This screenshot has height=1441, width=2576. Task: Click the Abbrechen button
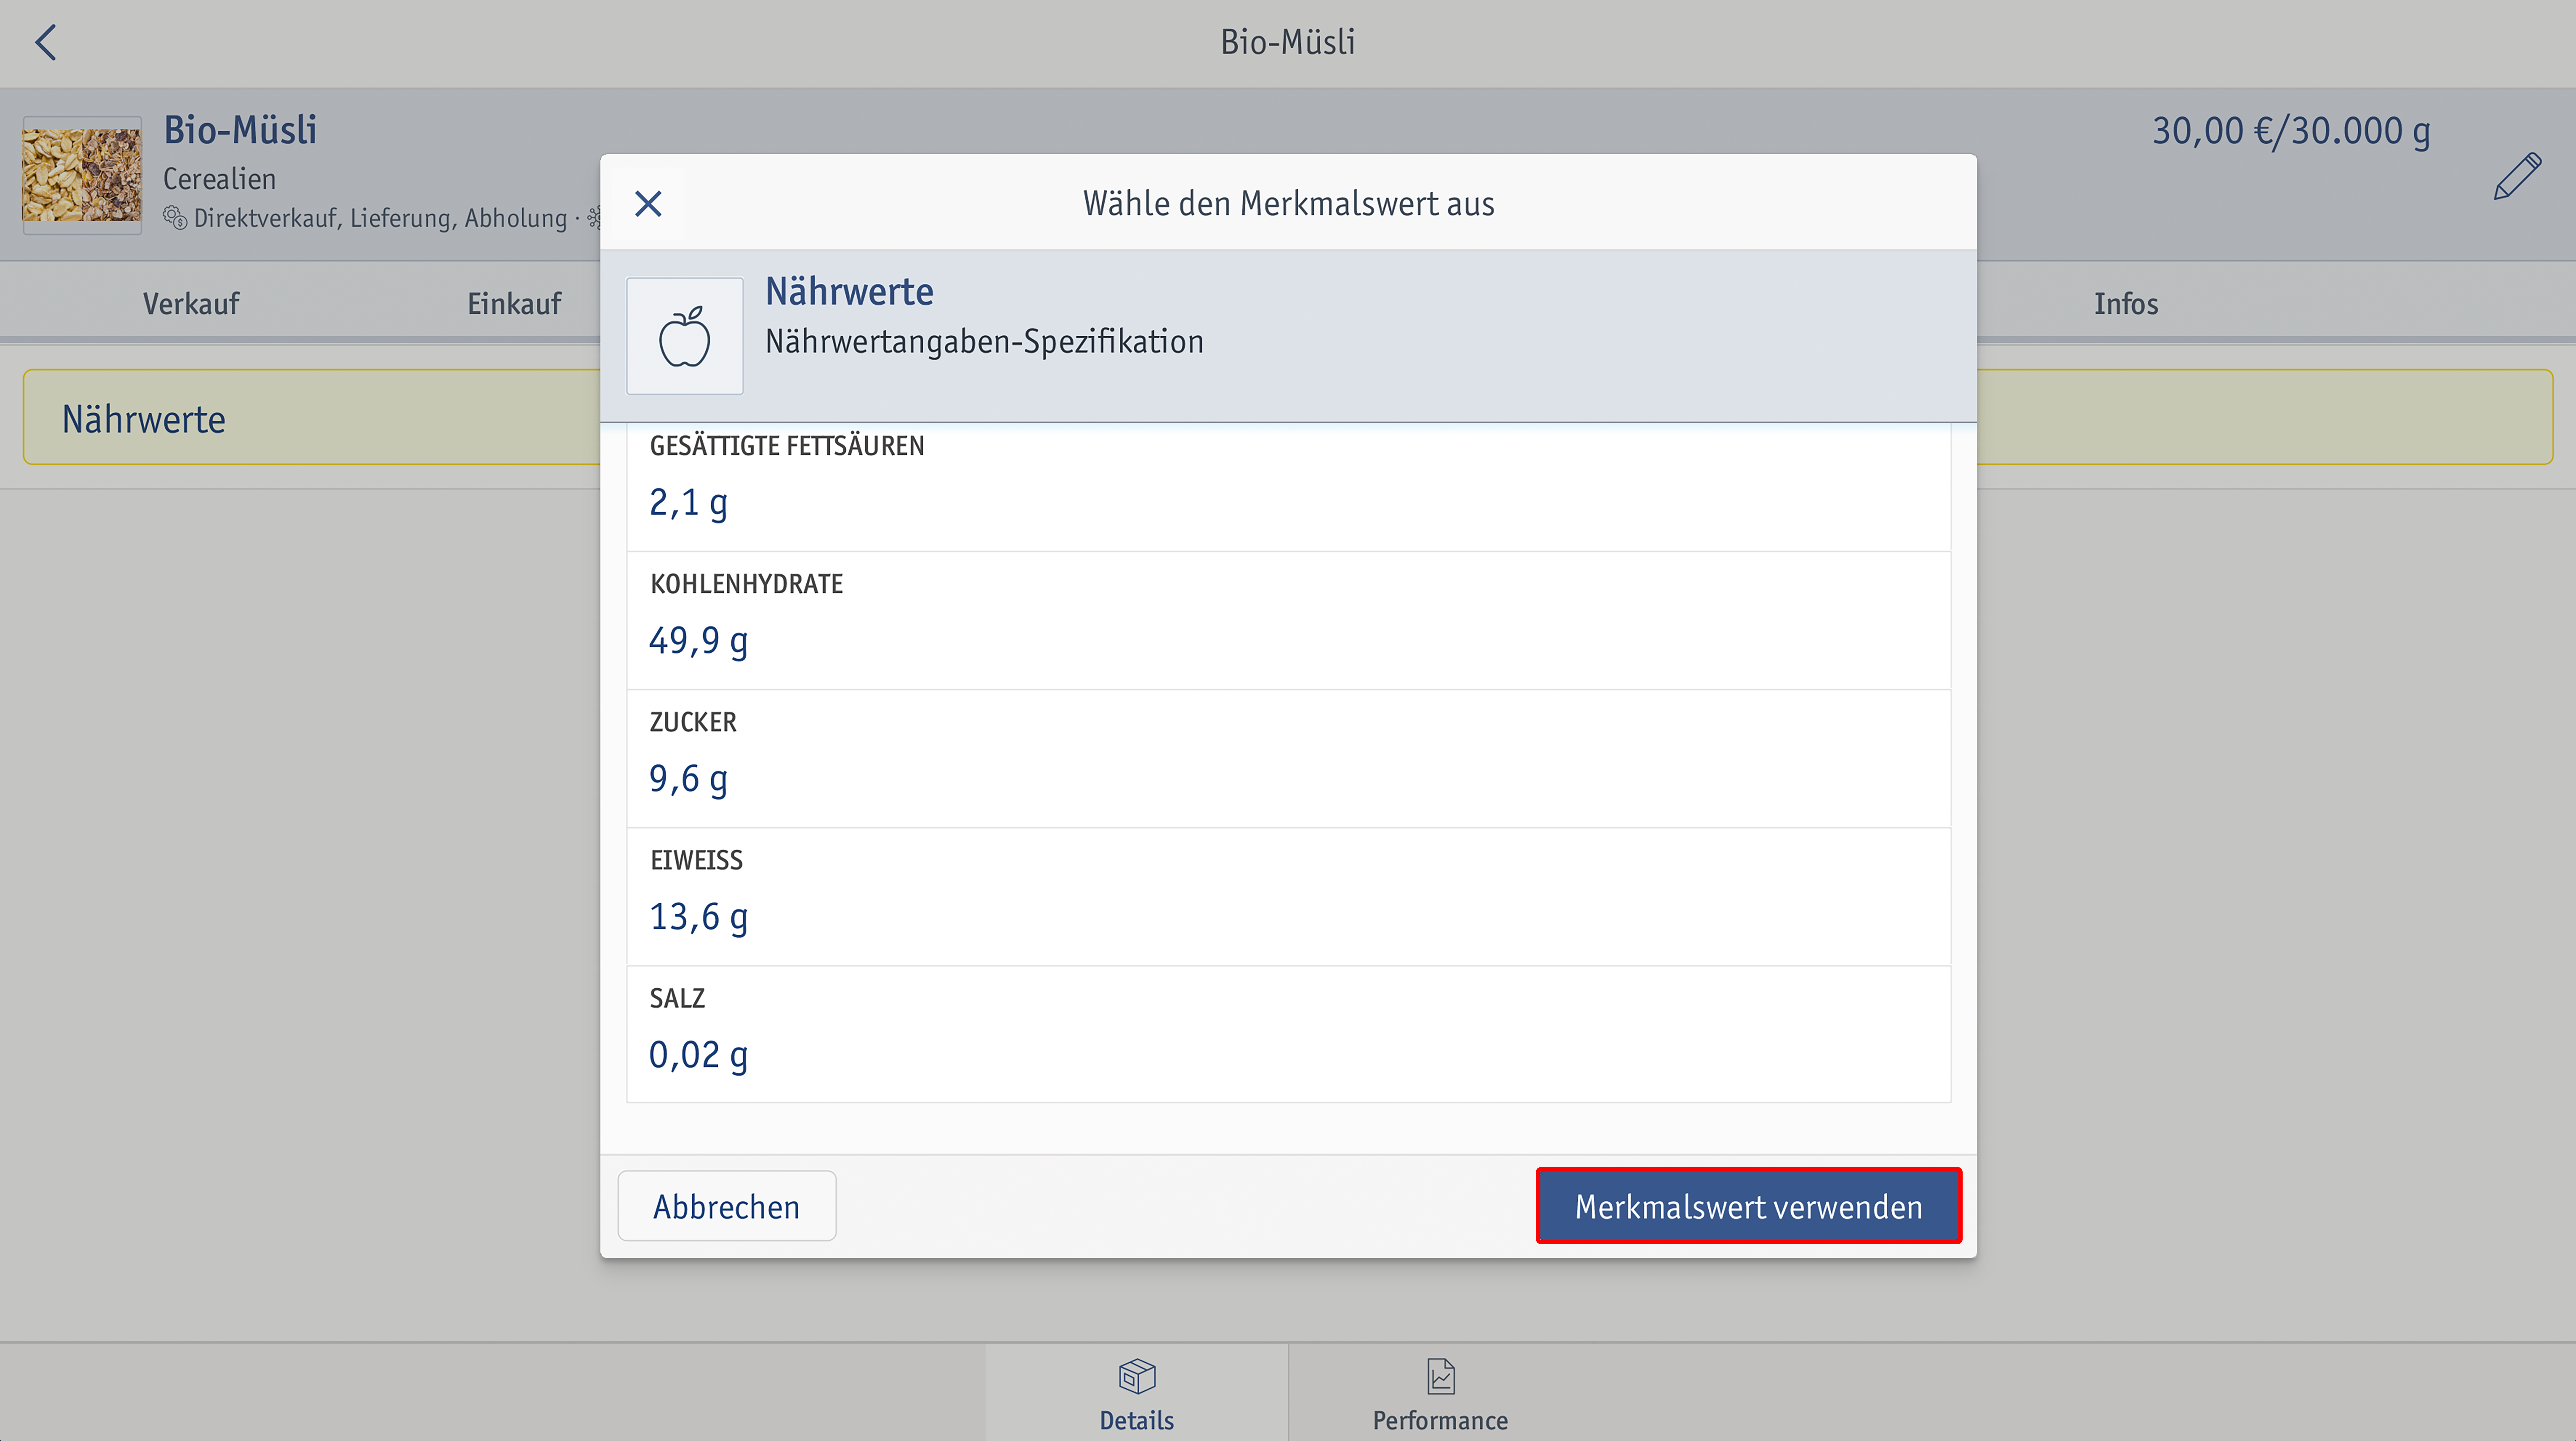727,1206
